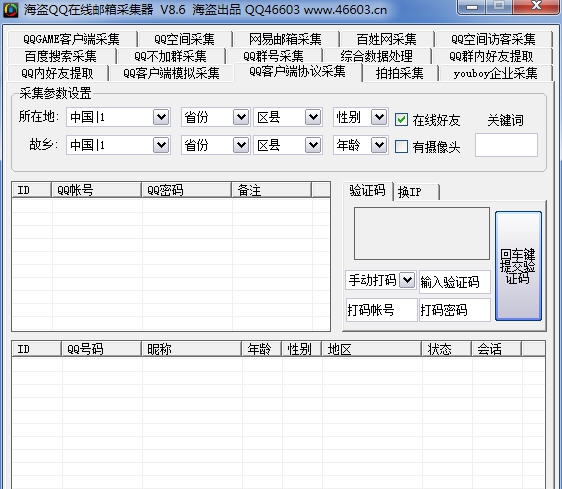Click the captcha image box
Image resolution: width=562 pixels, height=489 pixels.
pyautogui.click(x=422, y=233)
